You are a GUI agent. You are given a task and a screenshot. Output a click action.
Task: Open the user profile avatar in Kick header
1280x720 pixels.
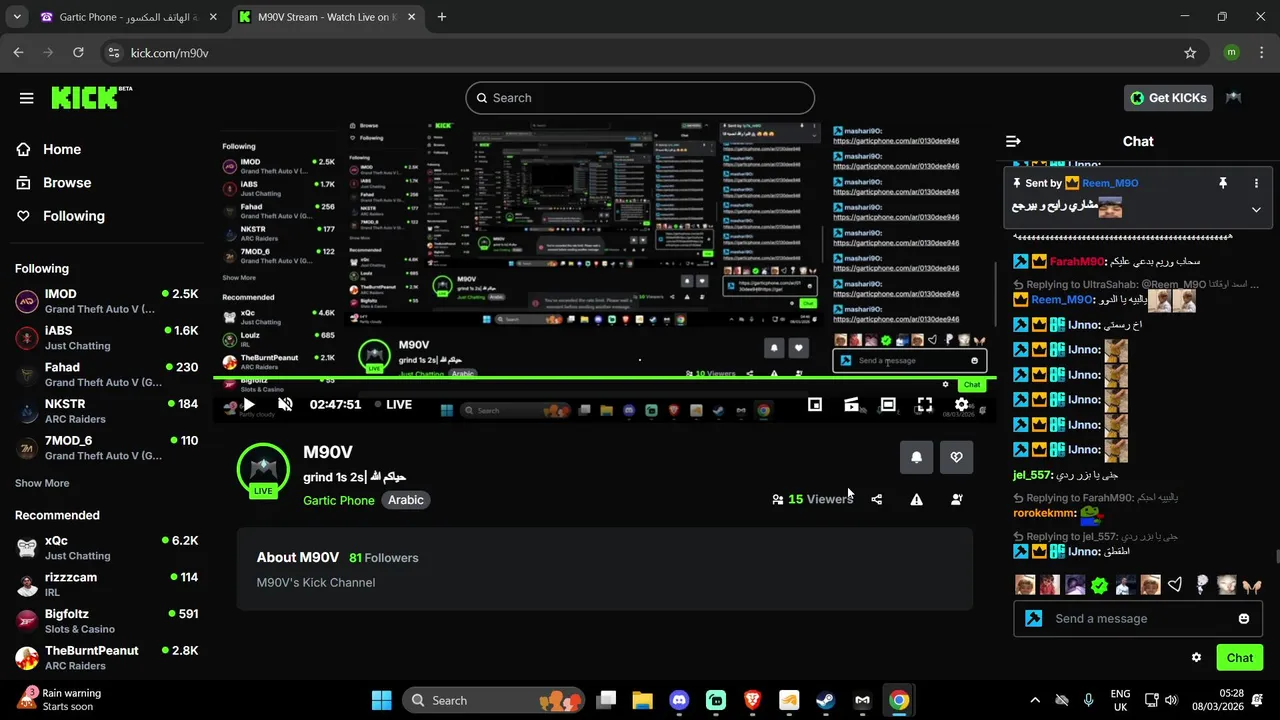click(x=1234, y=98)
